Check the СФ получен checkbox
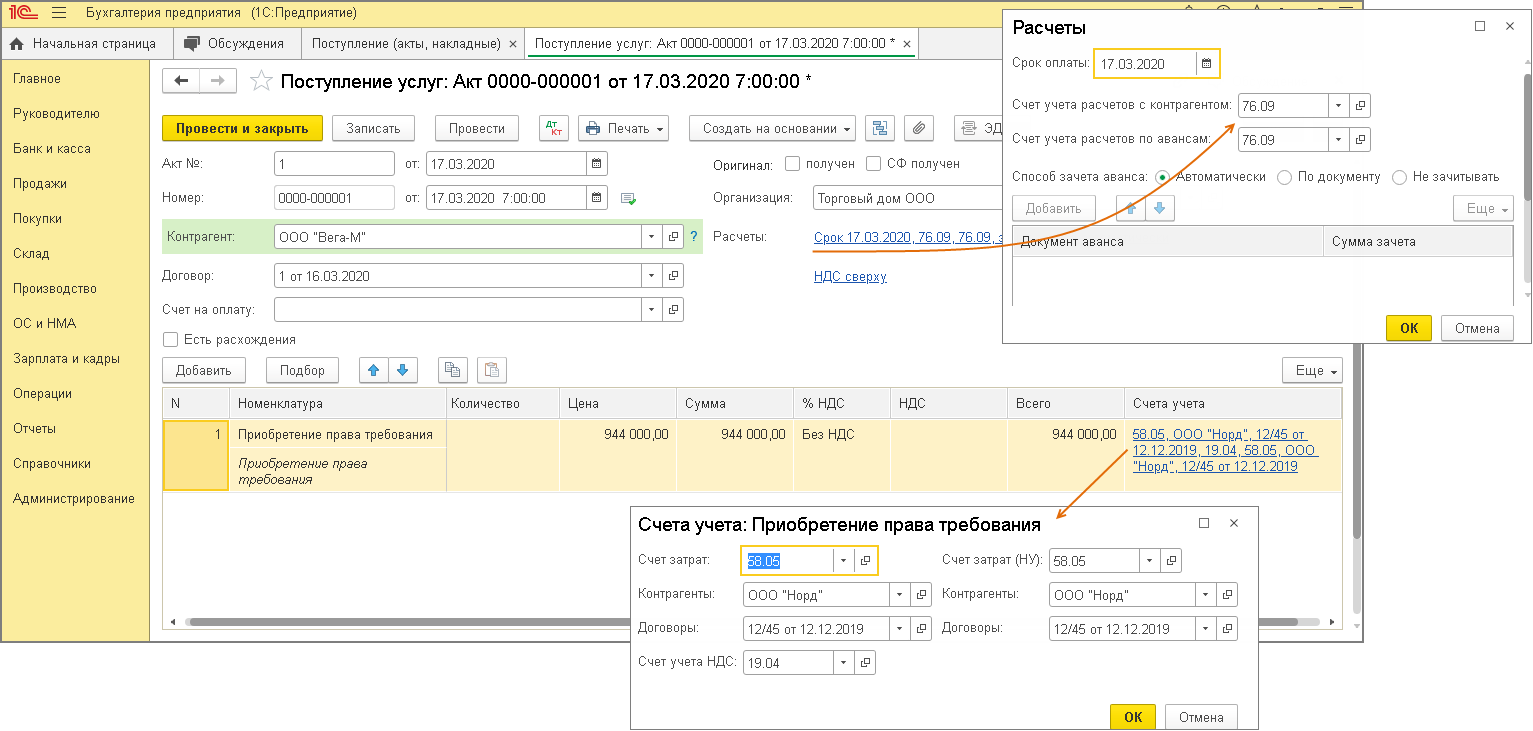 (x=874, y=164)
